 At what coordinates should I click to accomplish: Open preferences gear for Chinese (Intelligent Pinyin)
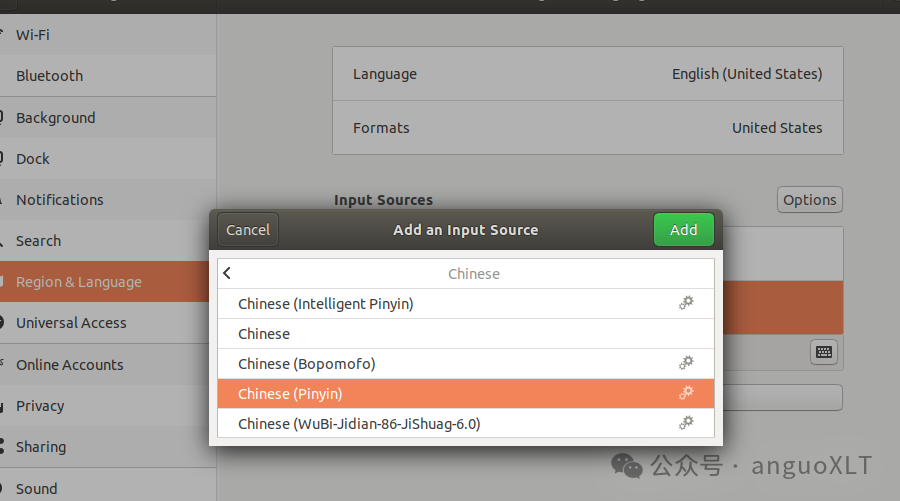coord(686,303)
